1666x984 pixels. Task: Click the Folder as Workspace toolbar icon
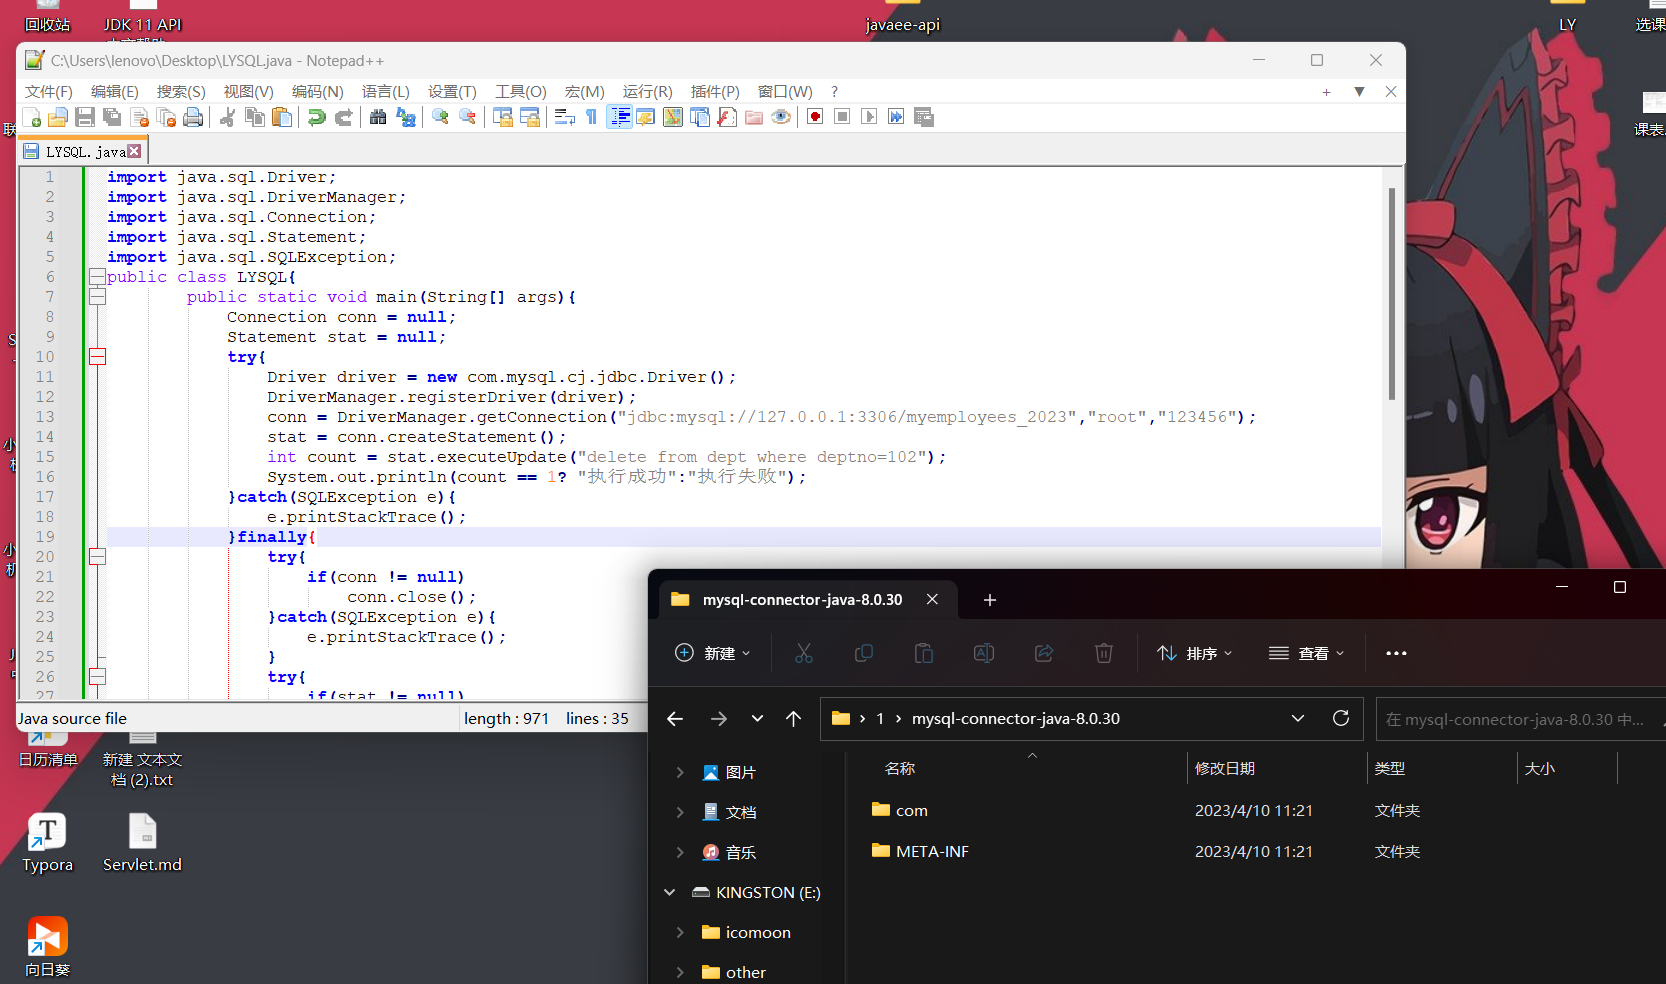[x=754, y=117]
